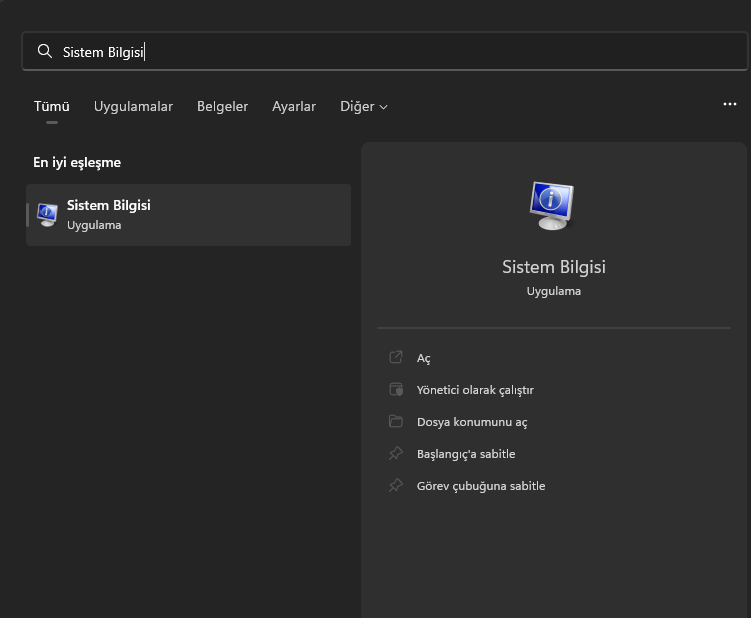Click the "Başlangıç'a sabitle" text
This screenshot has width=751, height=618.
pyautogui.click(x=466, y=454)
